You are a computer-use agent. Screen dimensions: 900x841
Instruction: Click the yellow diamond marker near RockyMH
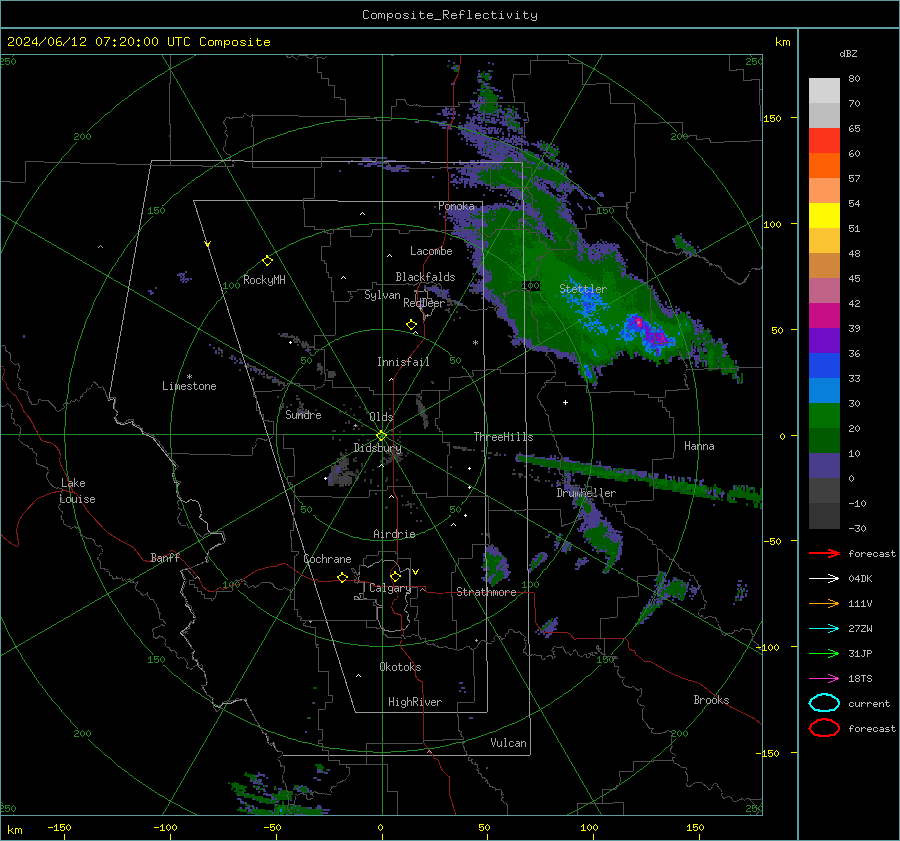click(267, 261)
